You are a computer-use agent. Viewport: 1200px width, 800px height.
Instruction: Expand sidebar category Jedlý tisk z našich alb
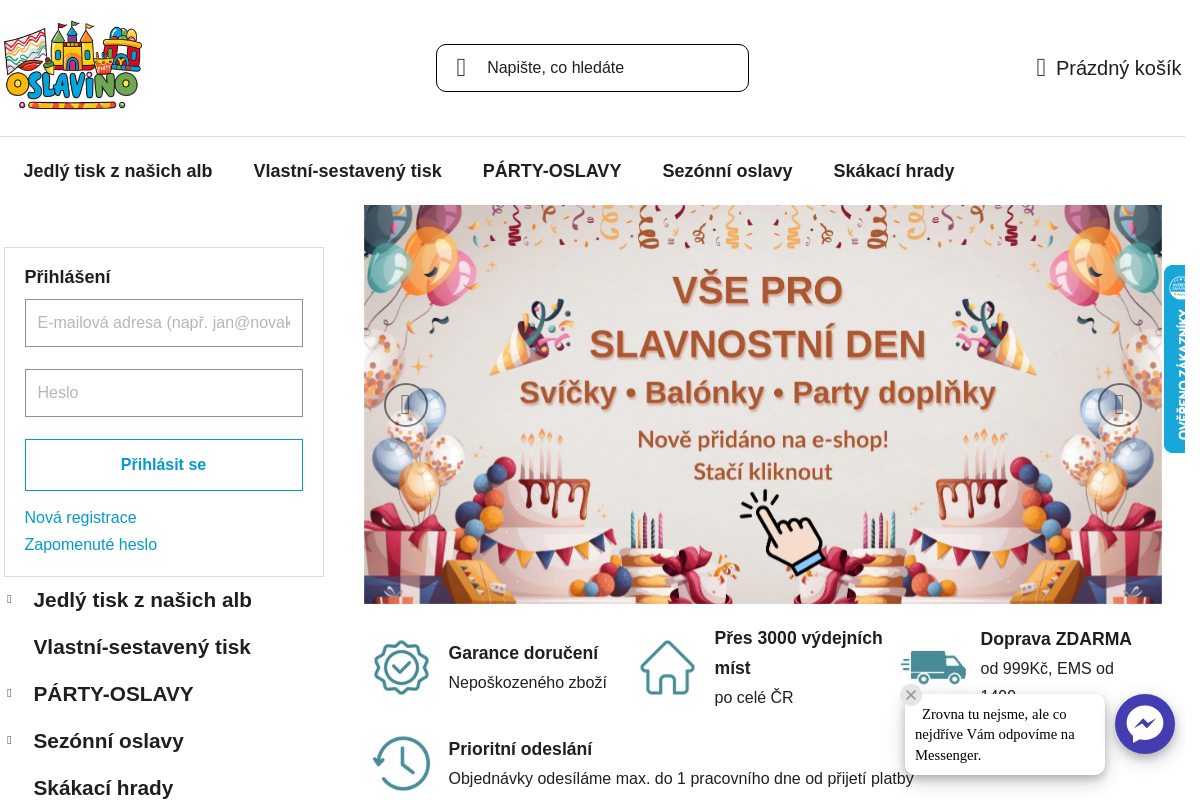pyautogui.click(x=10, y=599)
